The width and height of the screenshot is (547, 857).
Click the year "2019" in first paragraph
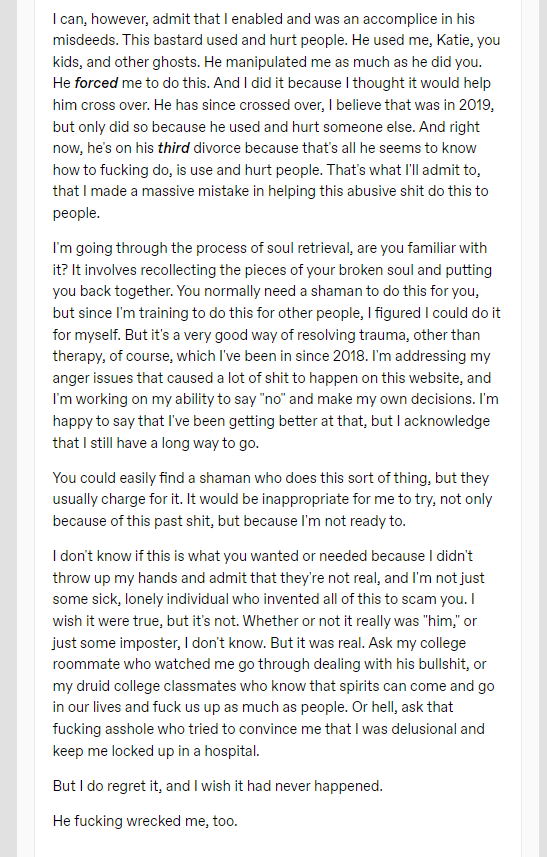[x=475, y=105]
